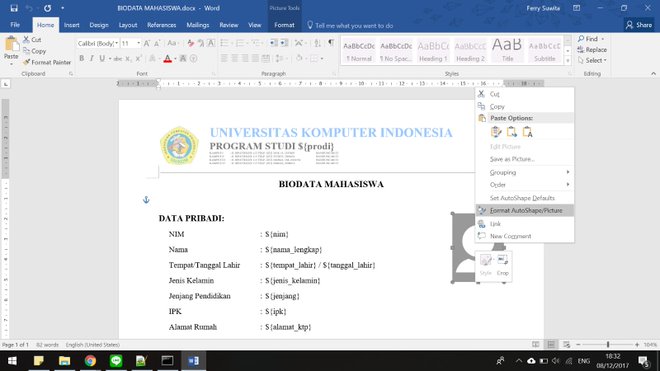Click the Center alignment icon
The width and height of the screenshot is (660, 371).
tap(235, 59)
